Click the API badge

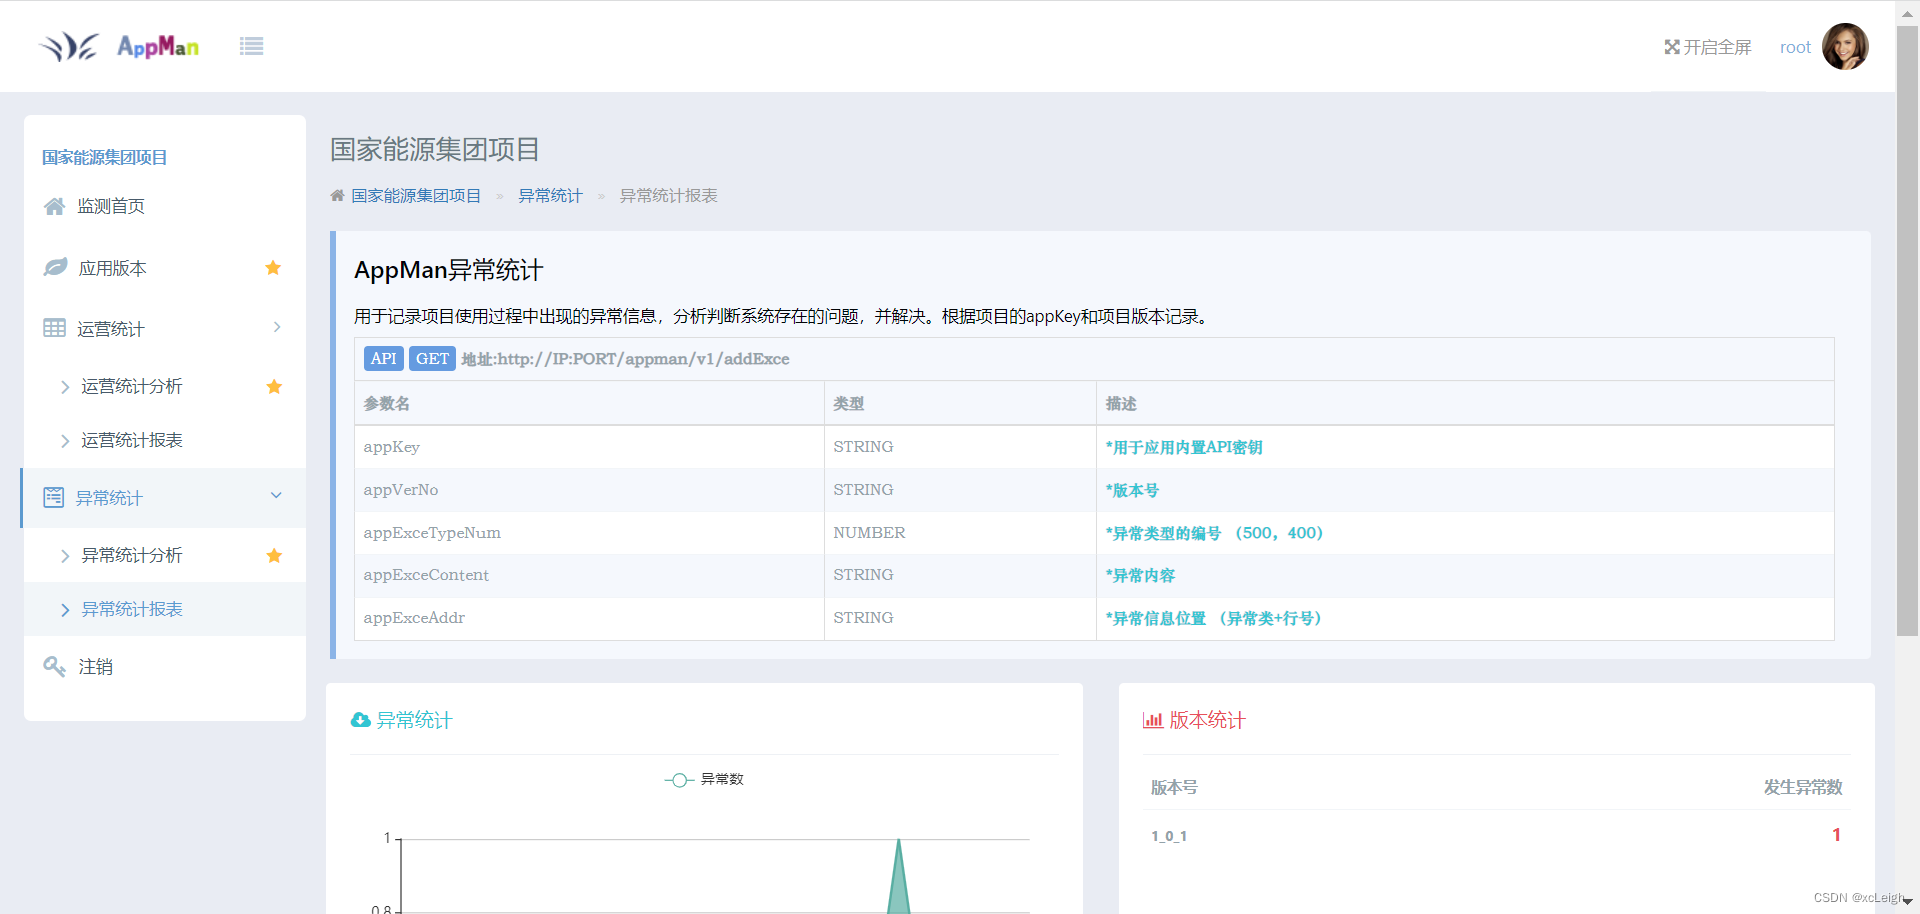coord(384,358)
